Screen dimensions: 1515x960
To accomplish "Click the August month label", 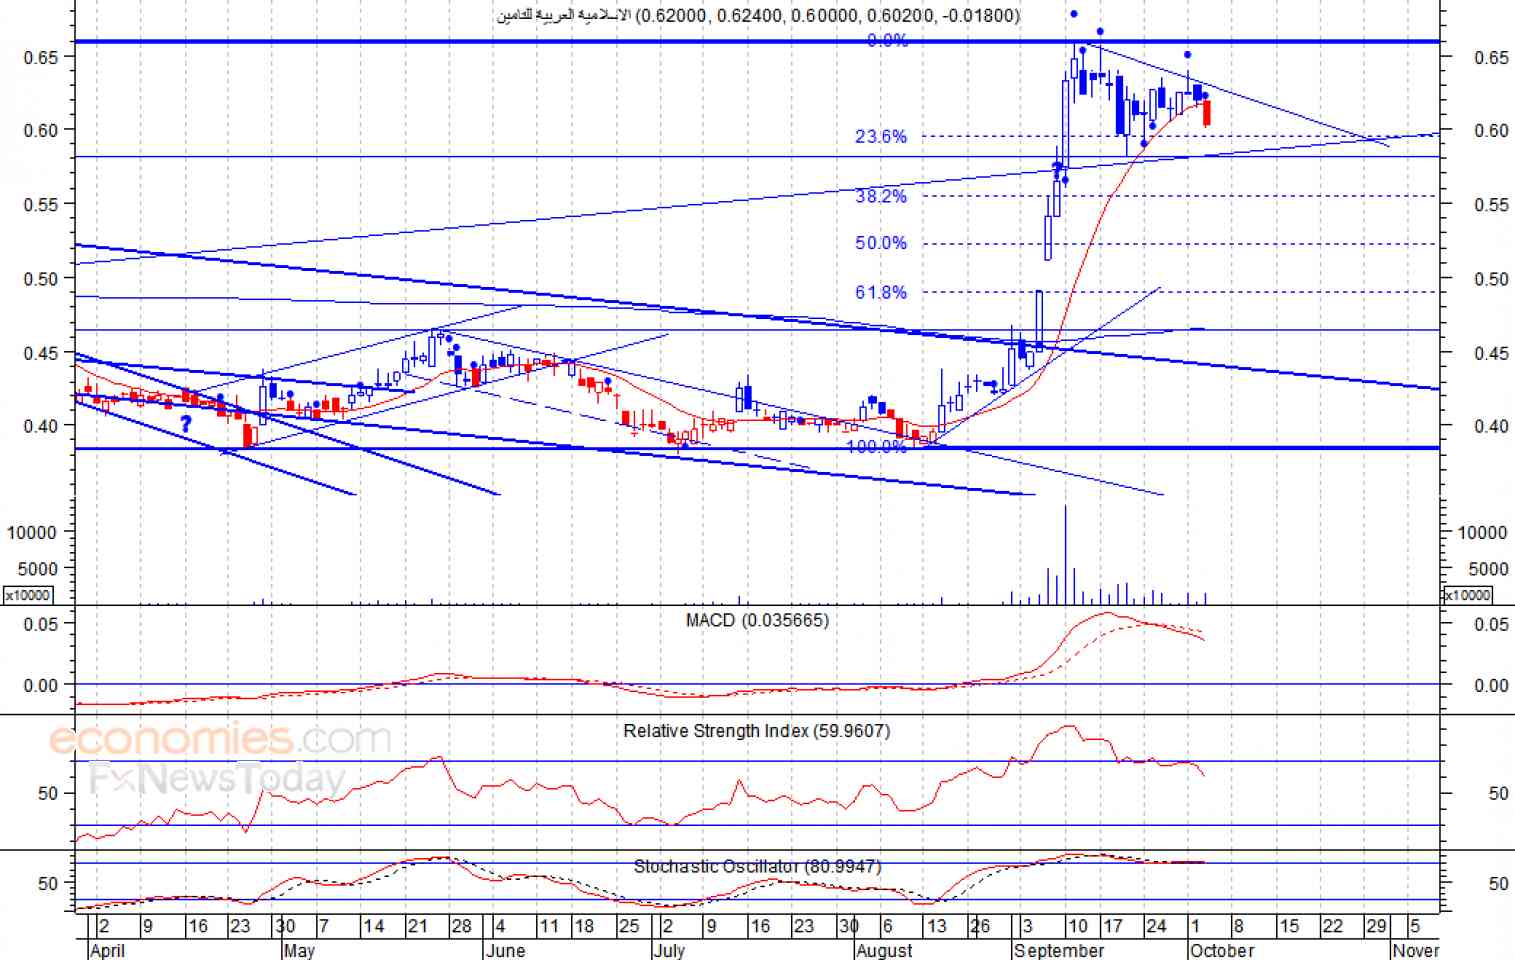I will pyautogui.click(x=885, y=950).
